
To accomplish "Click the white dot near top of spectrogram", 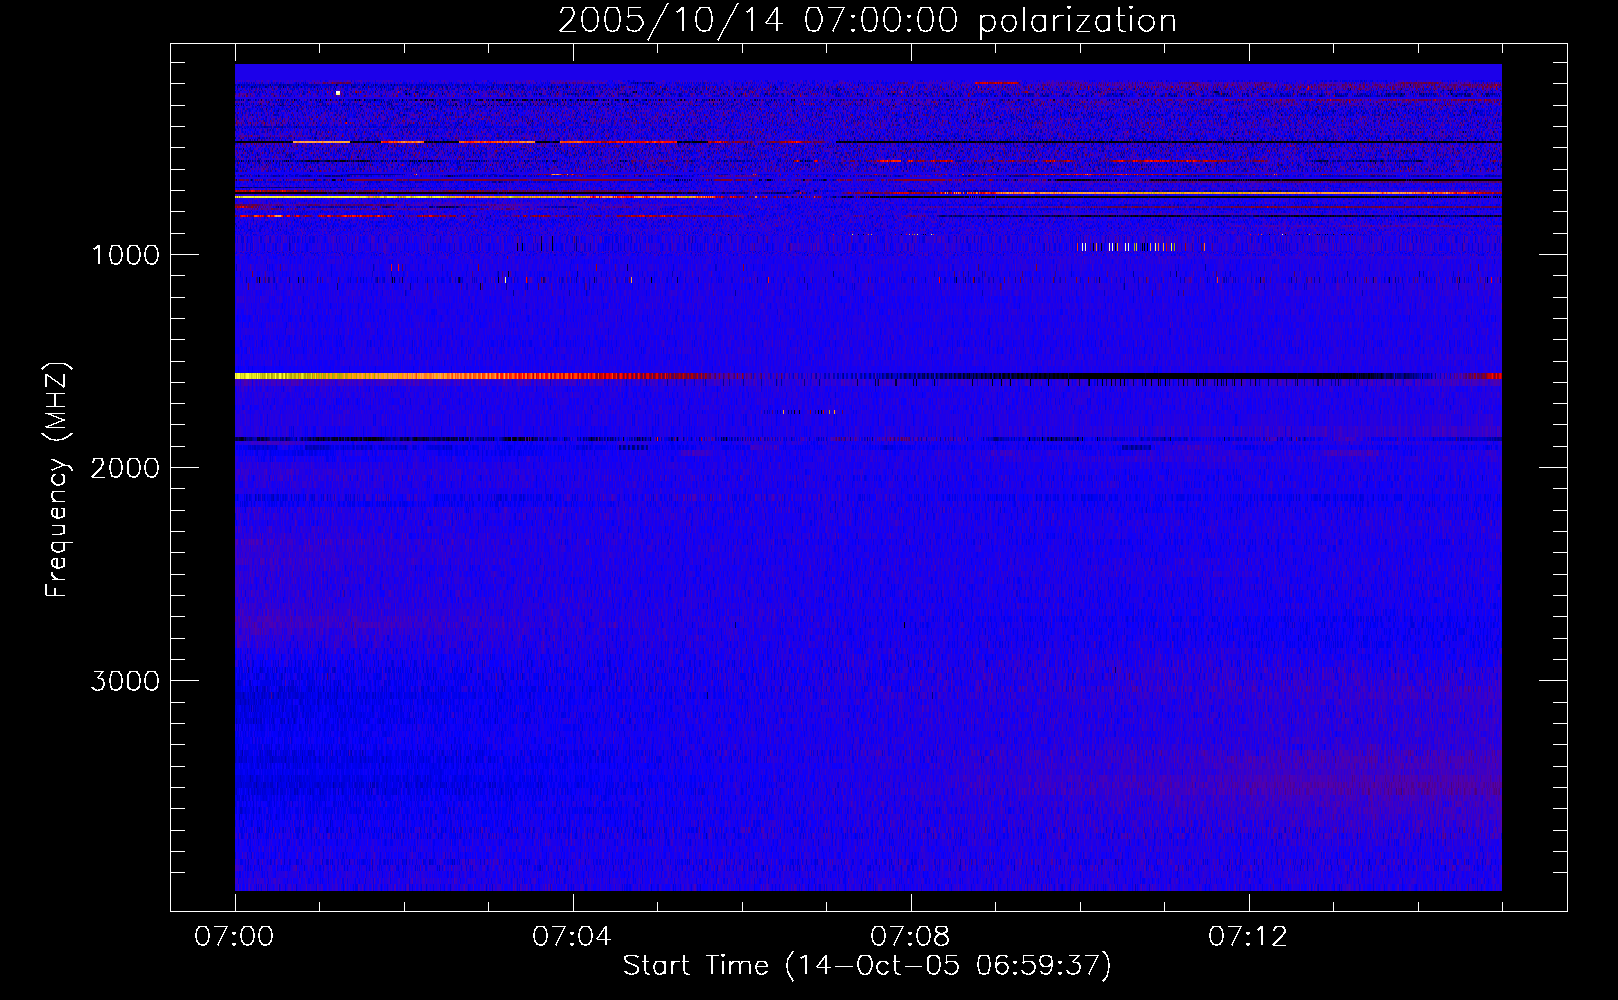I will pyautogui.click(x=338, y=93).
